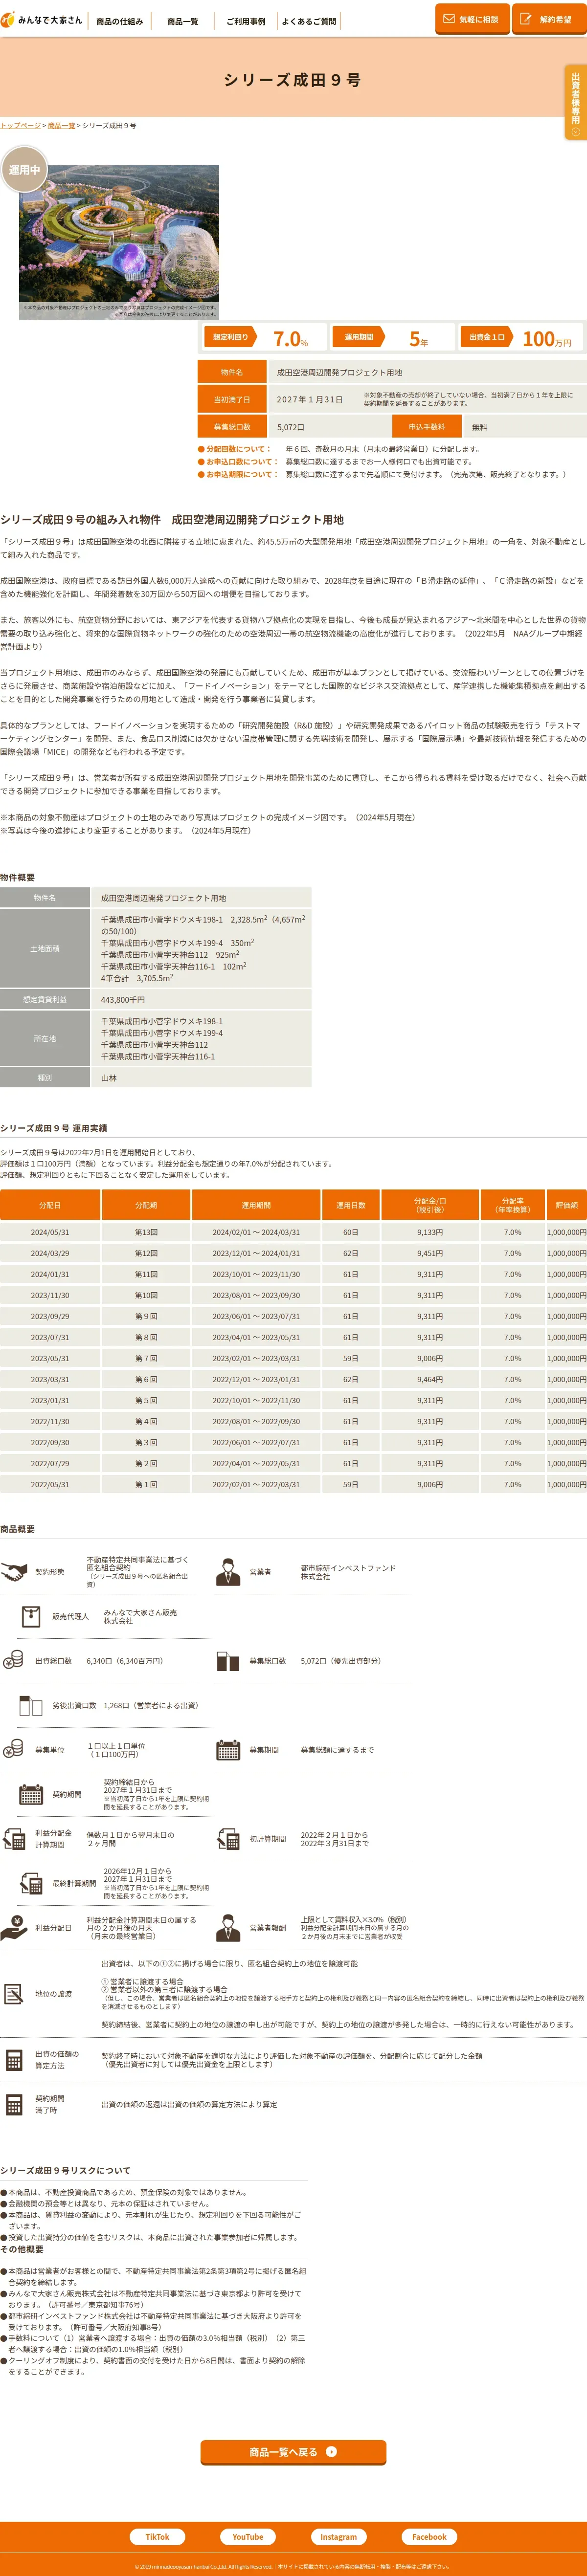Click the 申込手数料 label cell
This screenshot has width=587, height=2576.
pos(427,427)
